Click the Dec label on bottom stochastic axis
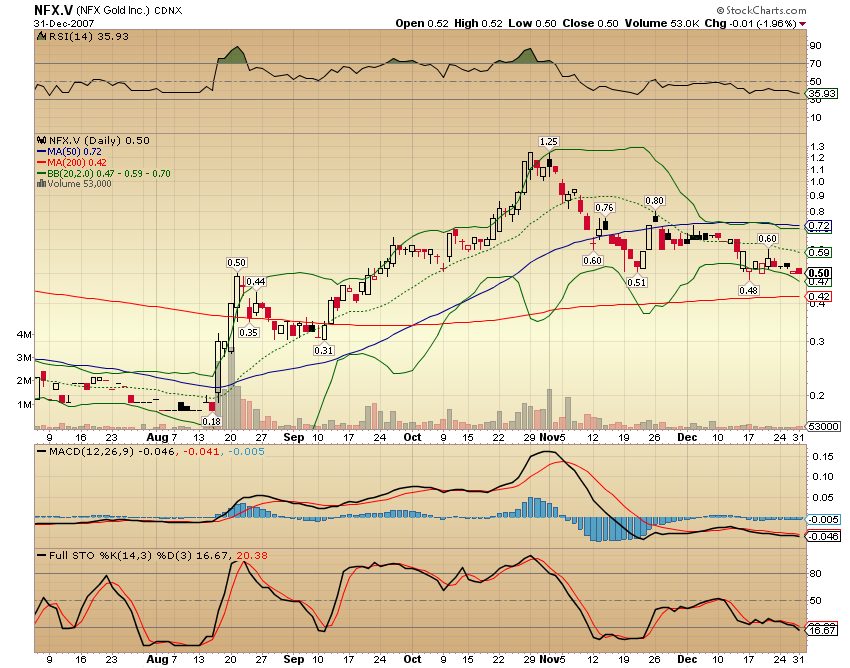The width and height of the screenshot is (850, 668). click(687, 659)
